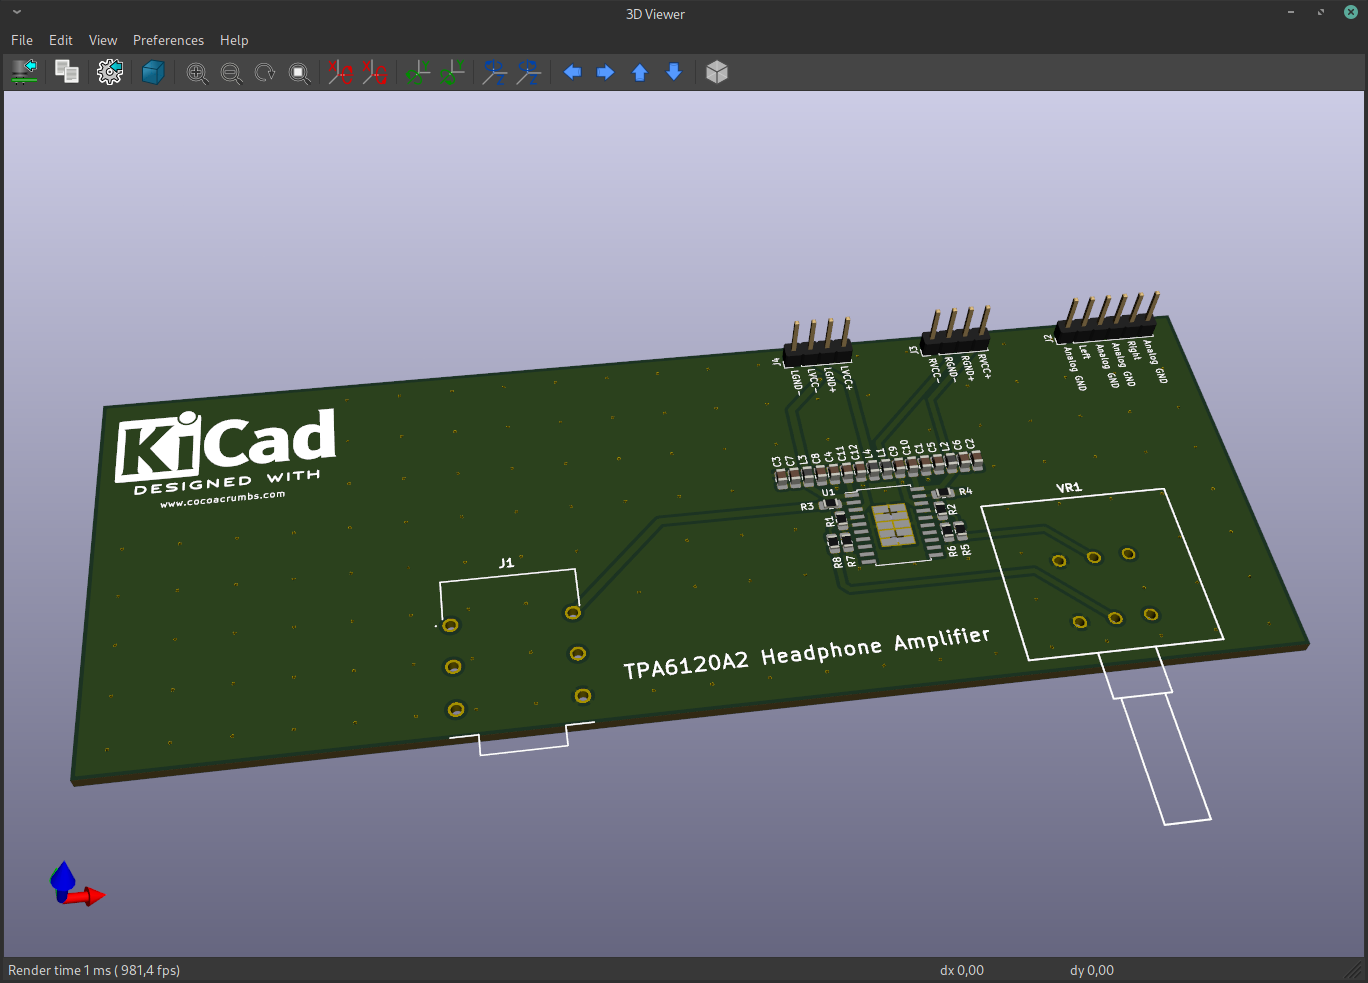Click the Zoom out magnifier
This screenshot has height=983, width=1368.
pyautogui.click(x=231, y=73)
